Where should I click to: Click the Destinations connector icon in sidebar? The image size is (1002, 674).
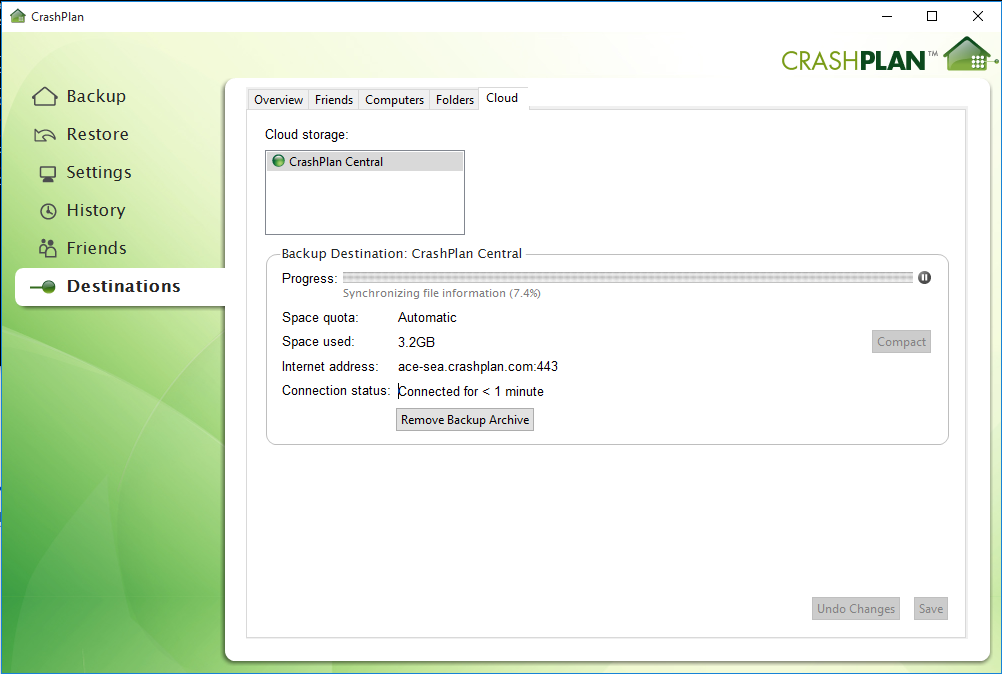(x=43, y=287)
